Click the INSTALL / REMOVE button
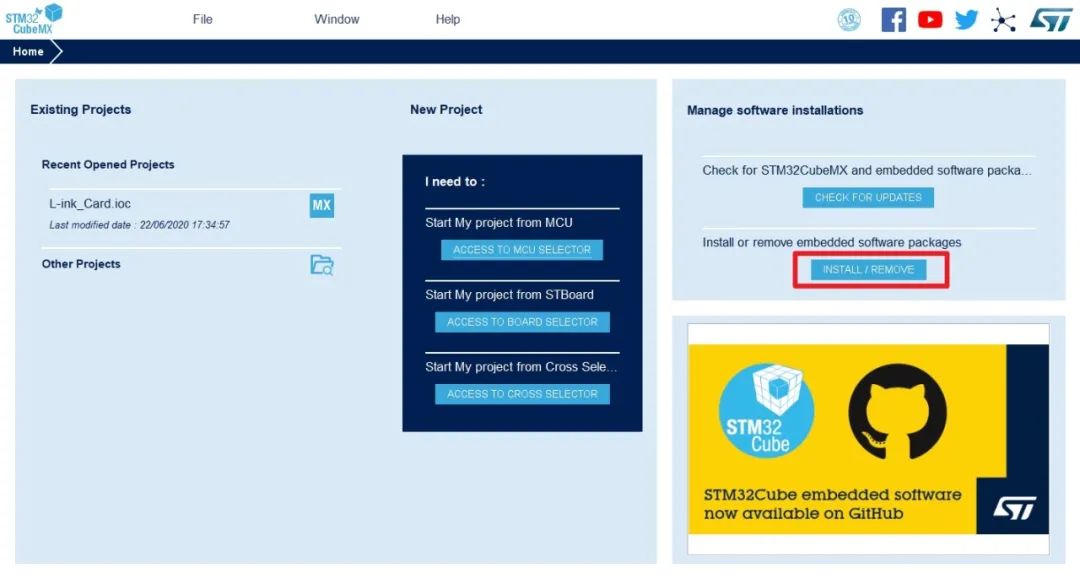Viewport: 1080px width, 579px height. tap(868, 270)
